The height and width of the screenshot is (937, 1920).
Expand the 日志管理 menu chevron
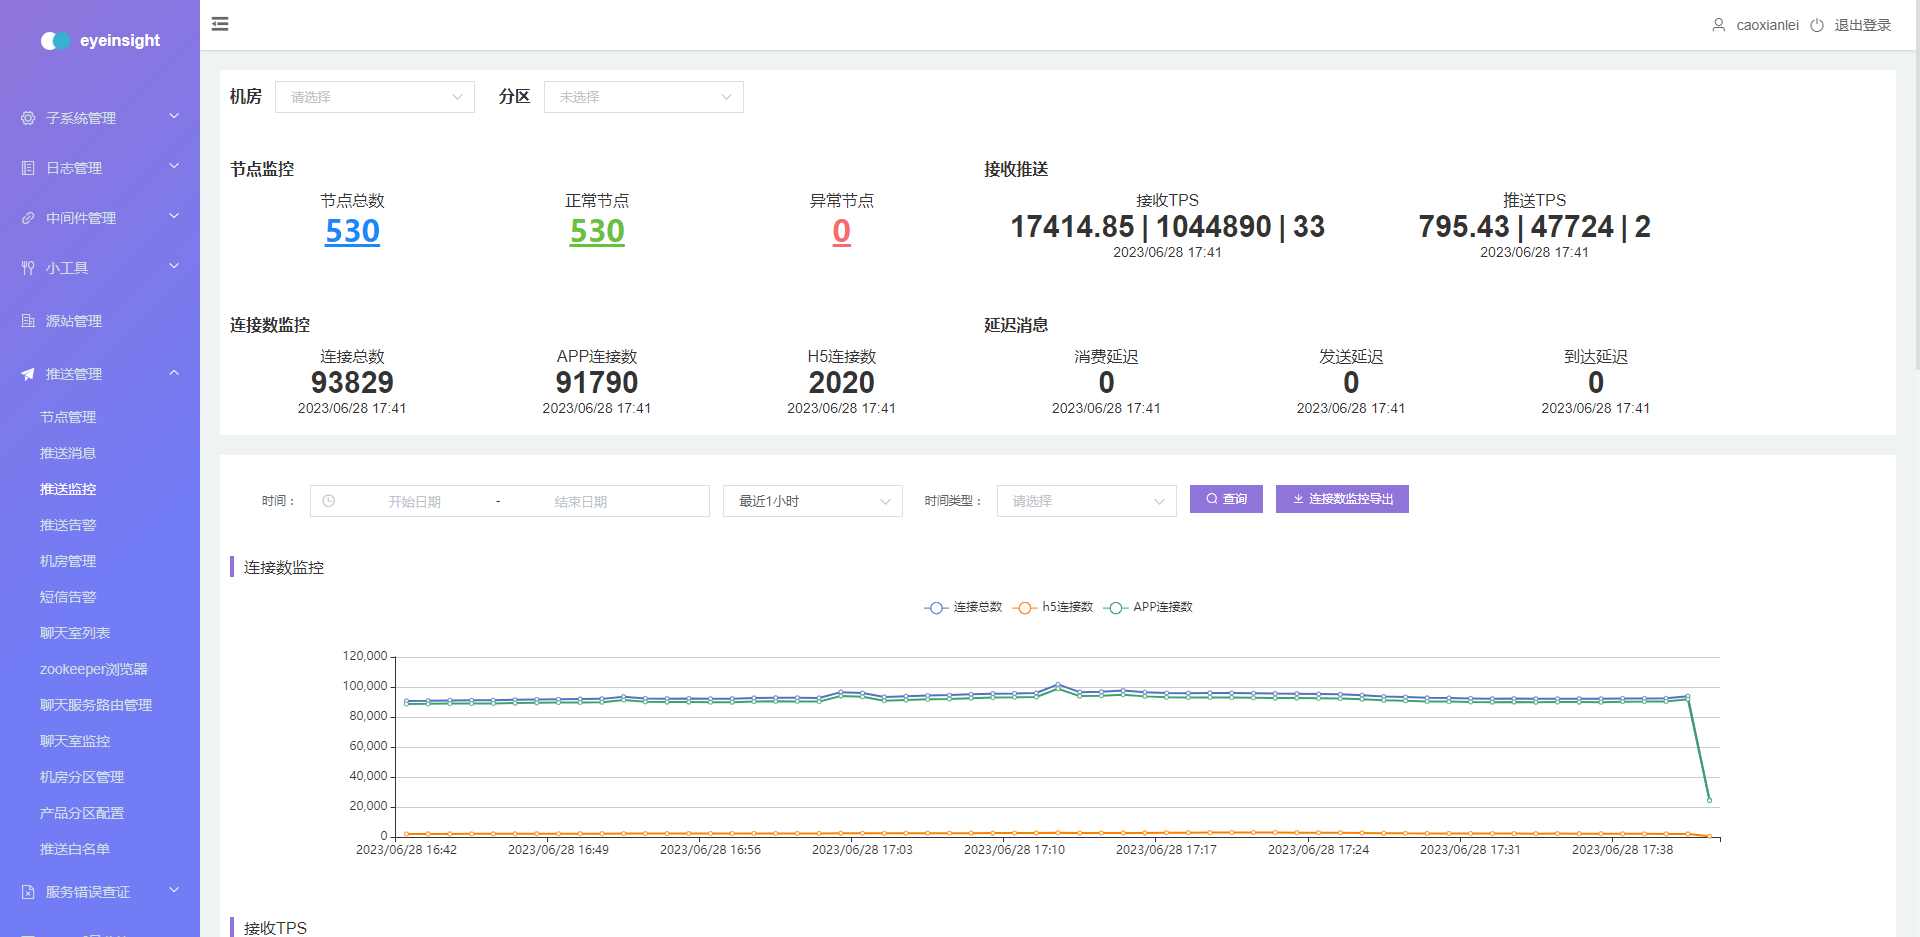[174, 167]
